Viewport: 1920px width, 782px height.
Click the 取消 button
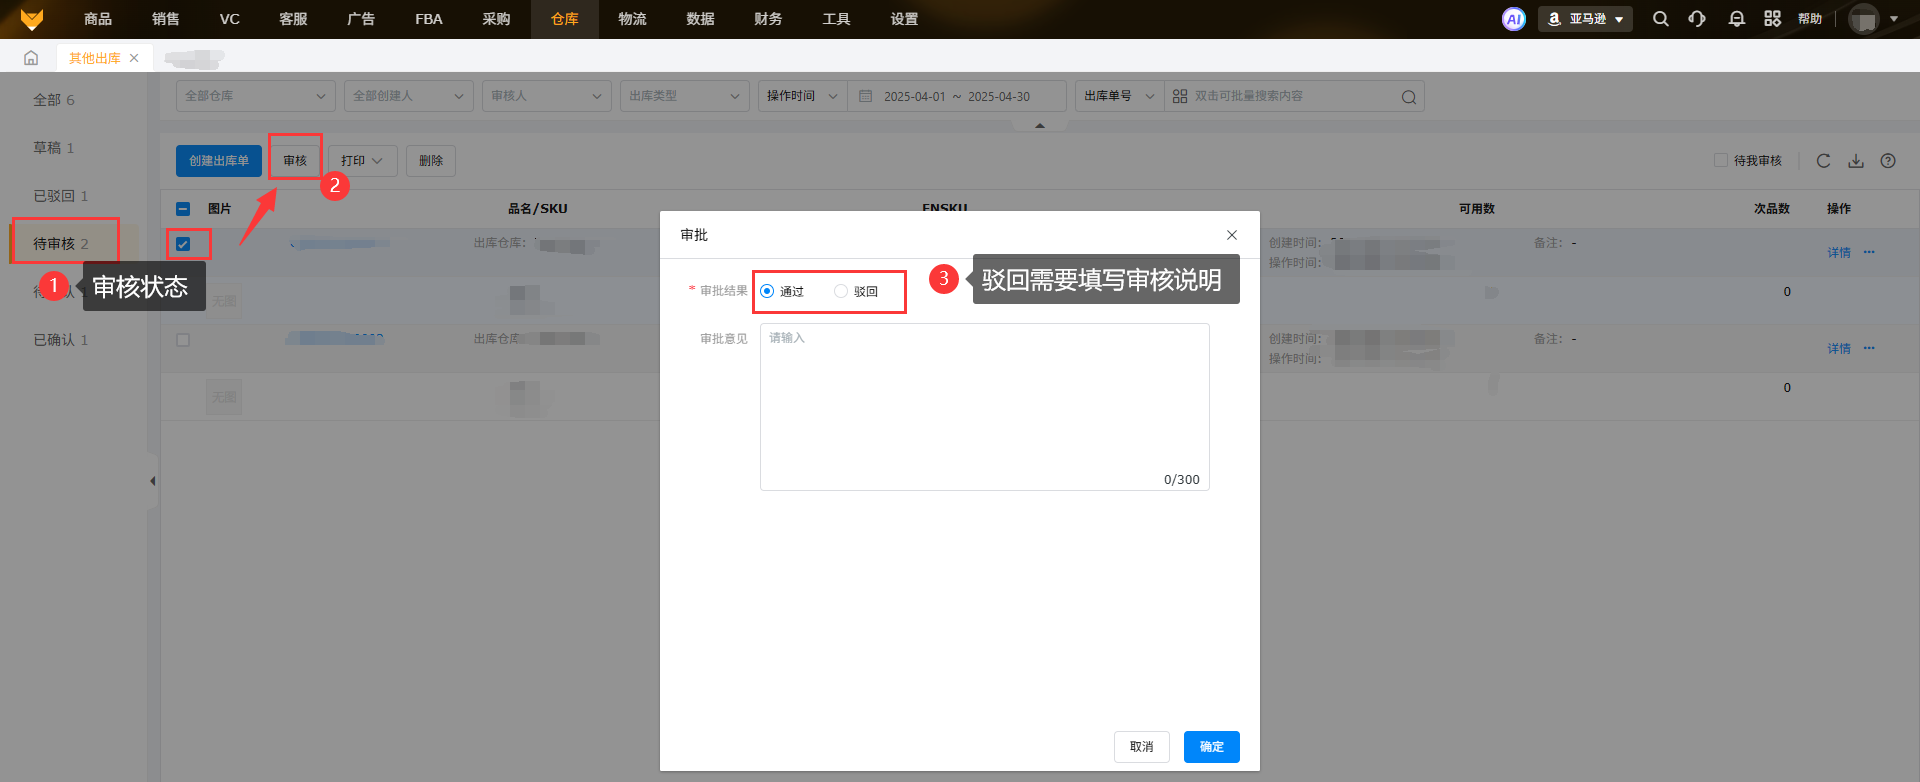coord(1141,747)
